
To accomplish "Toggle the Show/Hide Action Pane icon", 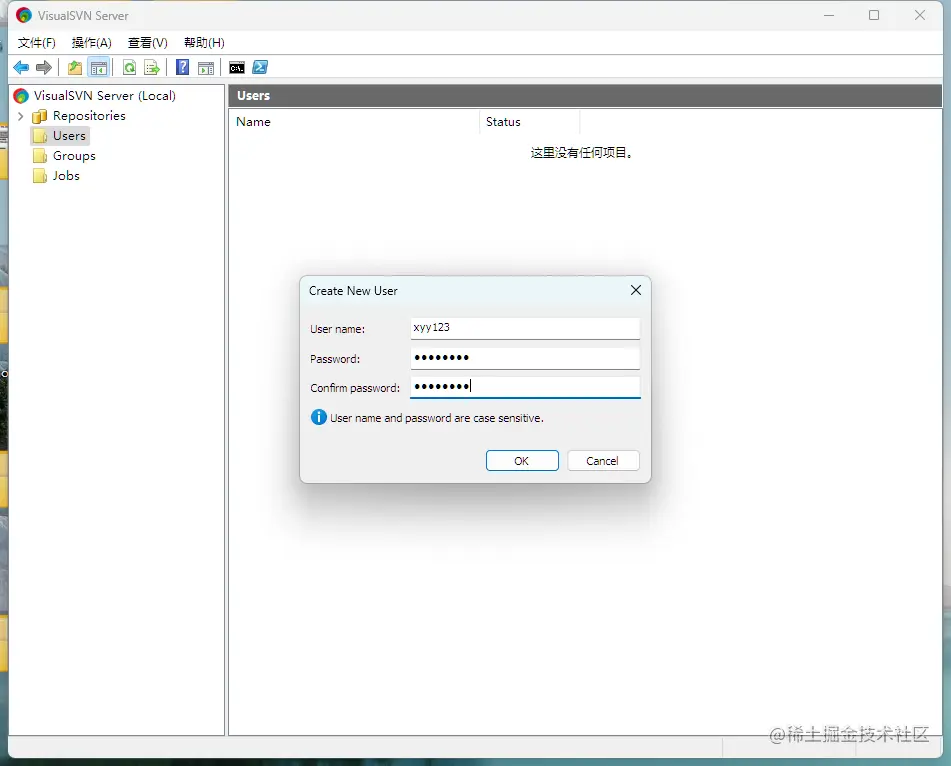I will click(206, 67).
